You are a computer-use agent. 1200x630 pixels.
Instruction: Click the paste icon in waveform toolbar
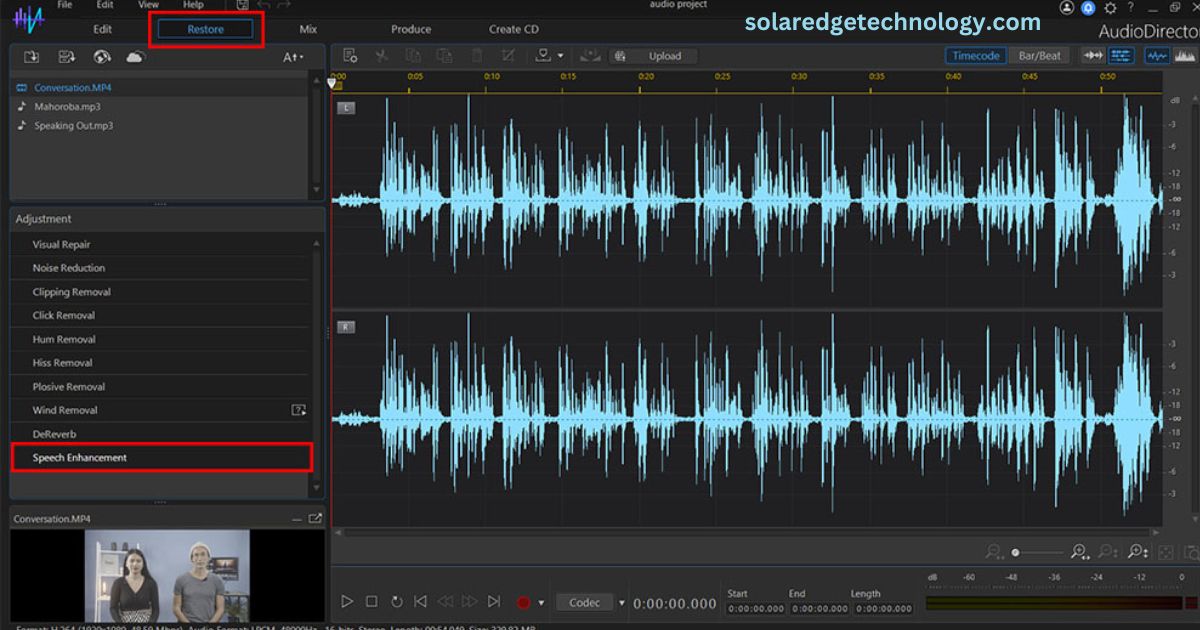coord(445,56)
